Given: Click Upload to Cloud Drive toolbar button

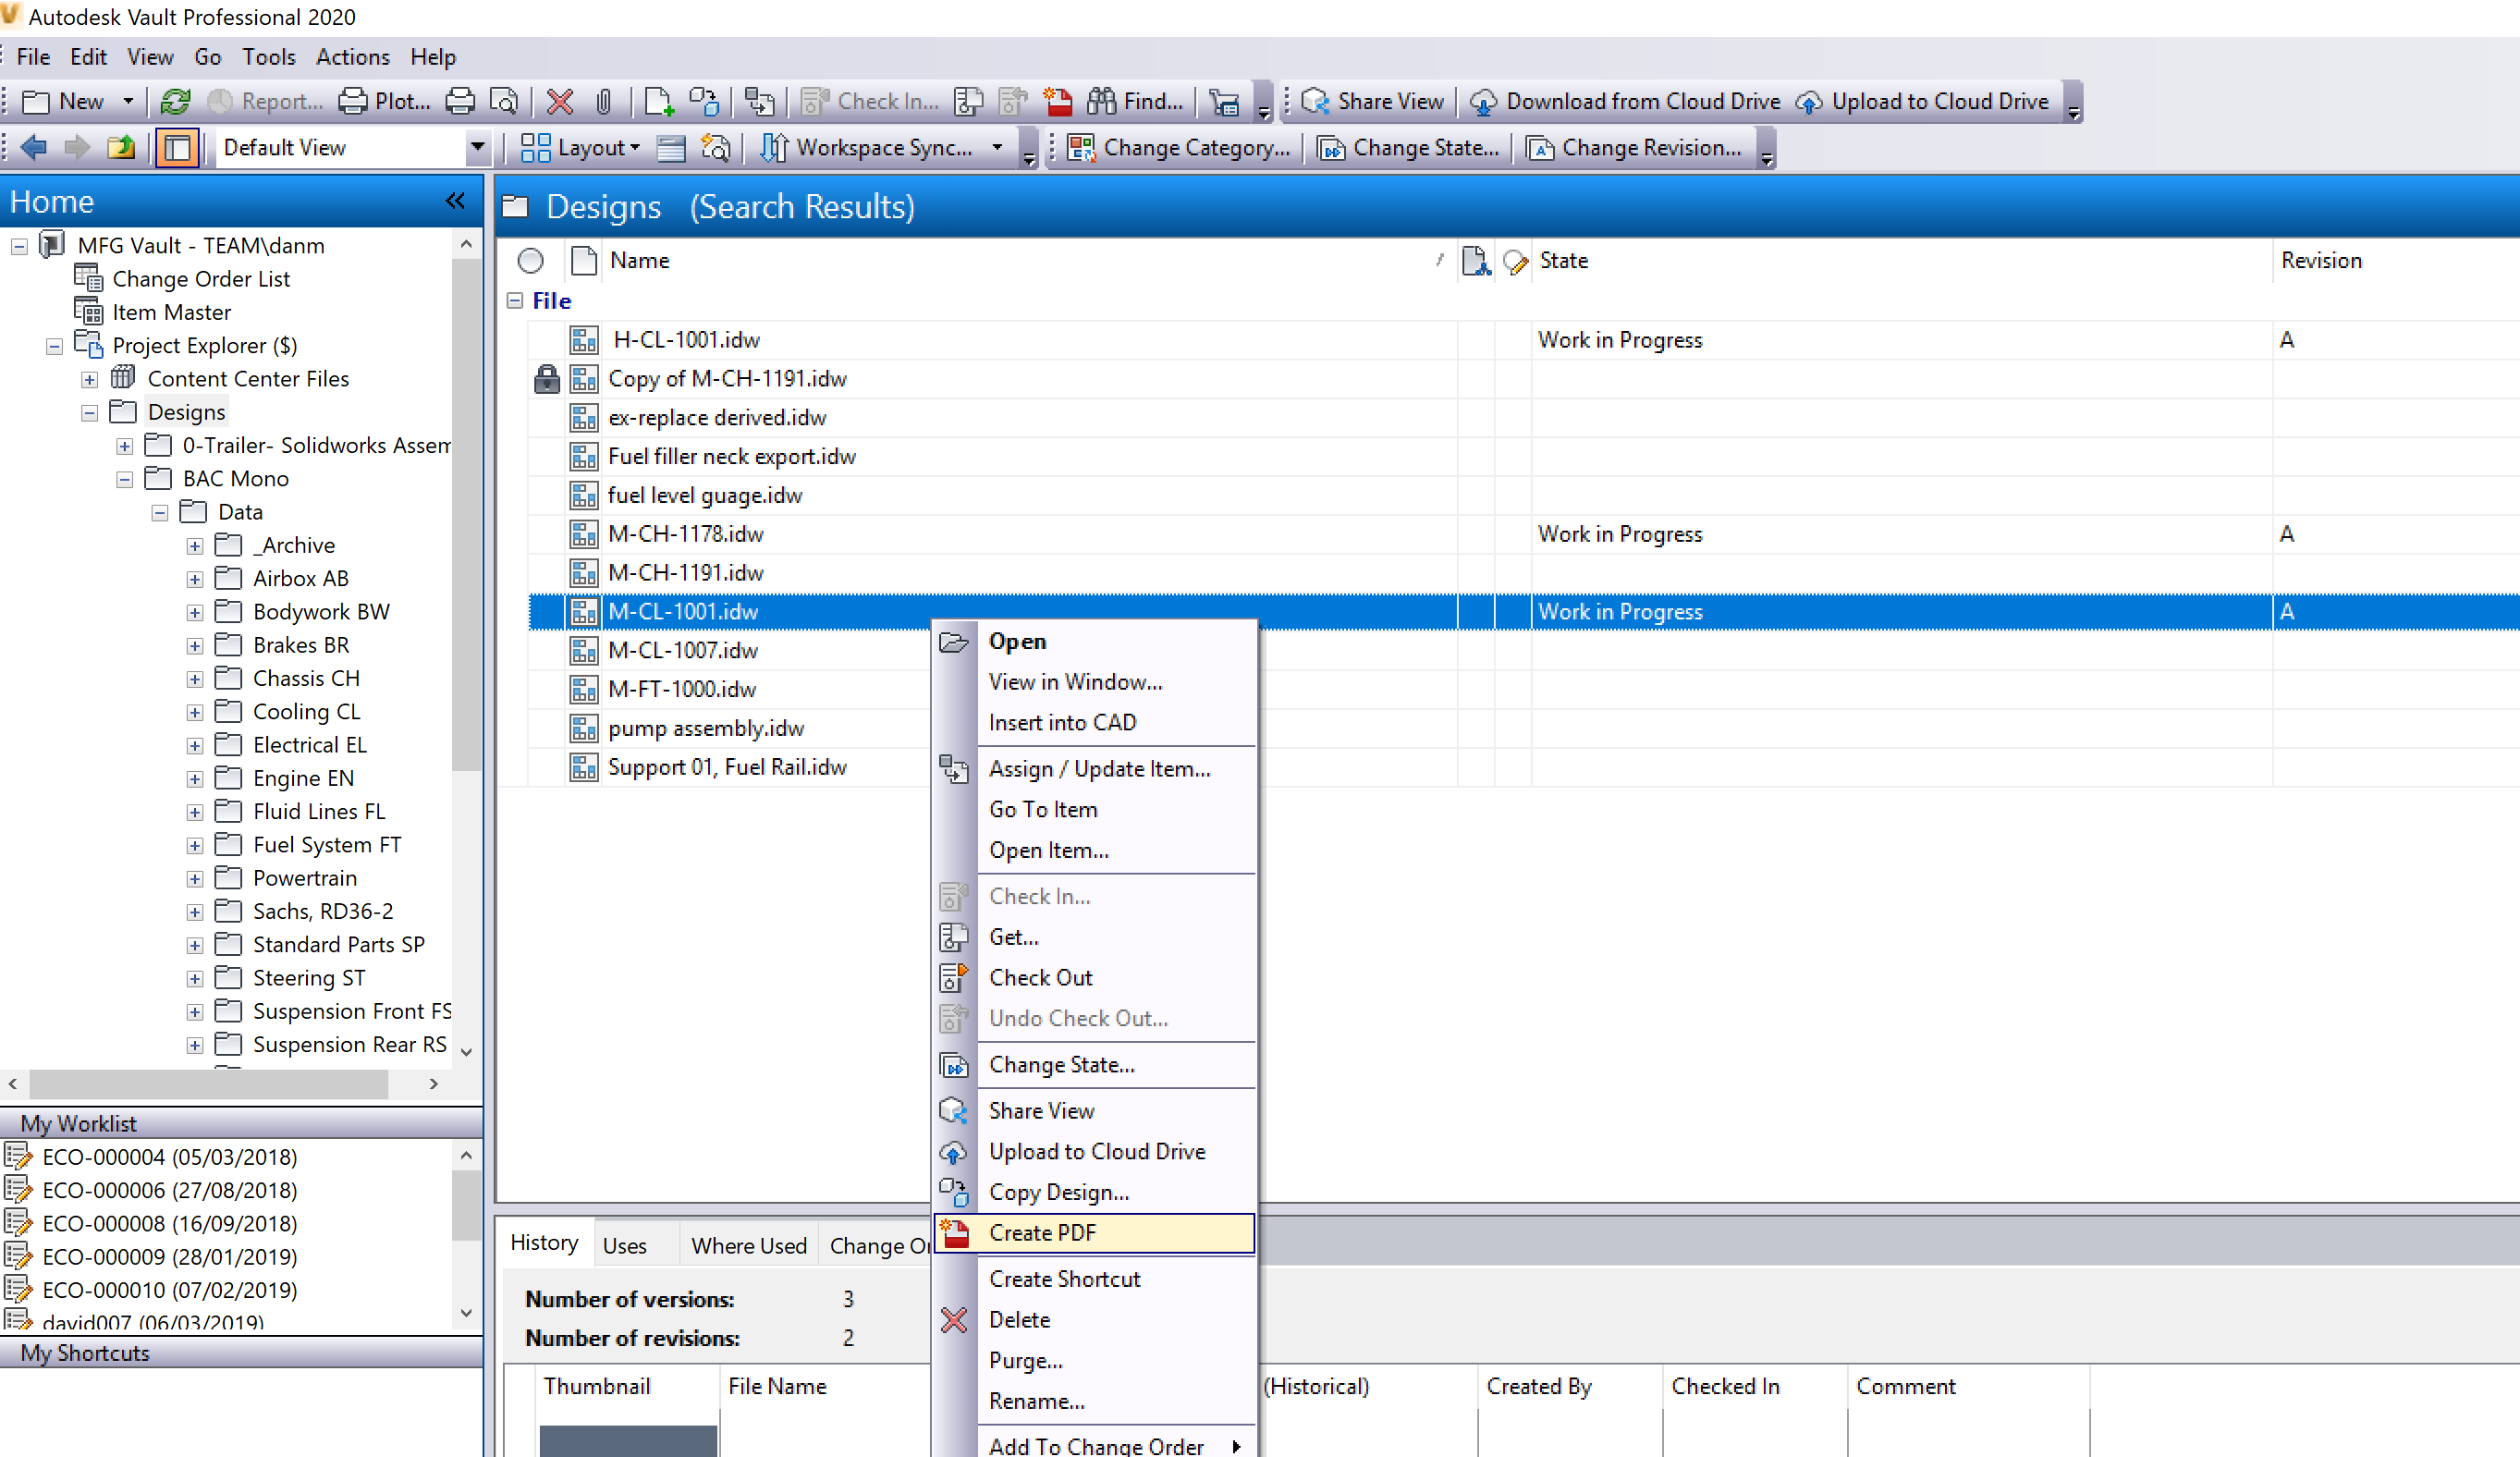Looking at the screenshot, I should pyautogui.click(x=1921, y=101).
